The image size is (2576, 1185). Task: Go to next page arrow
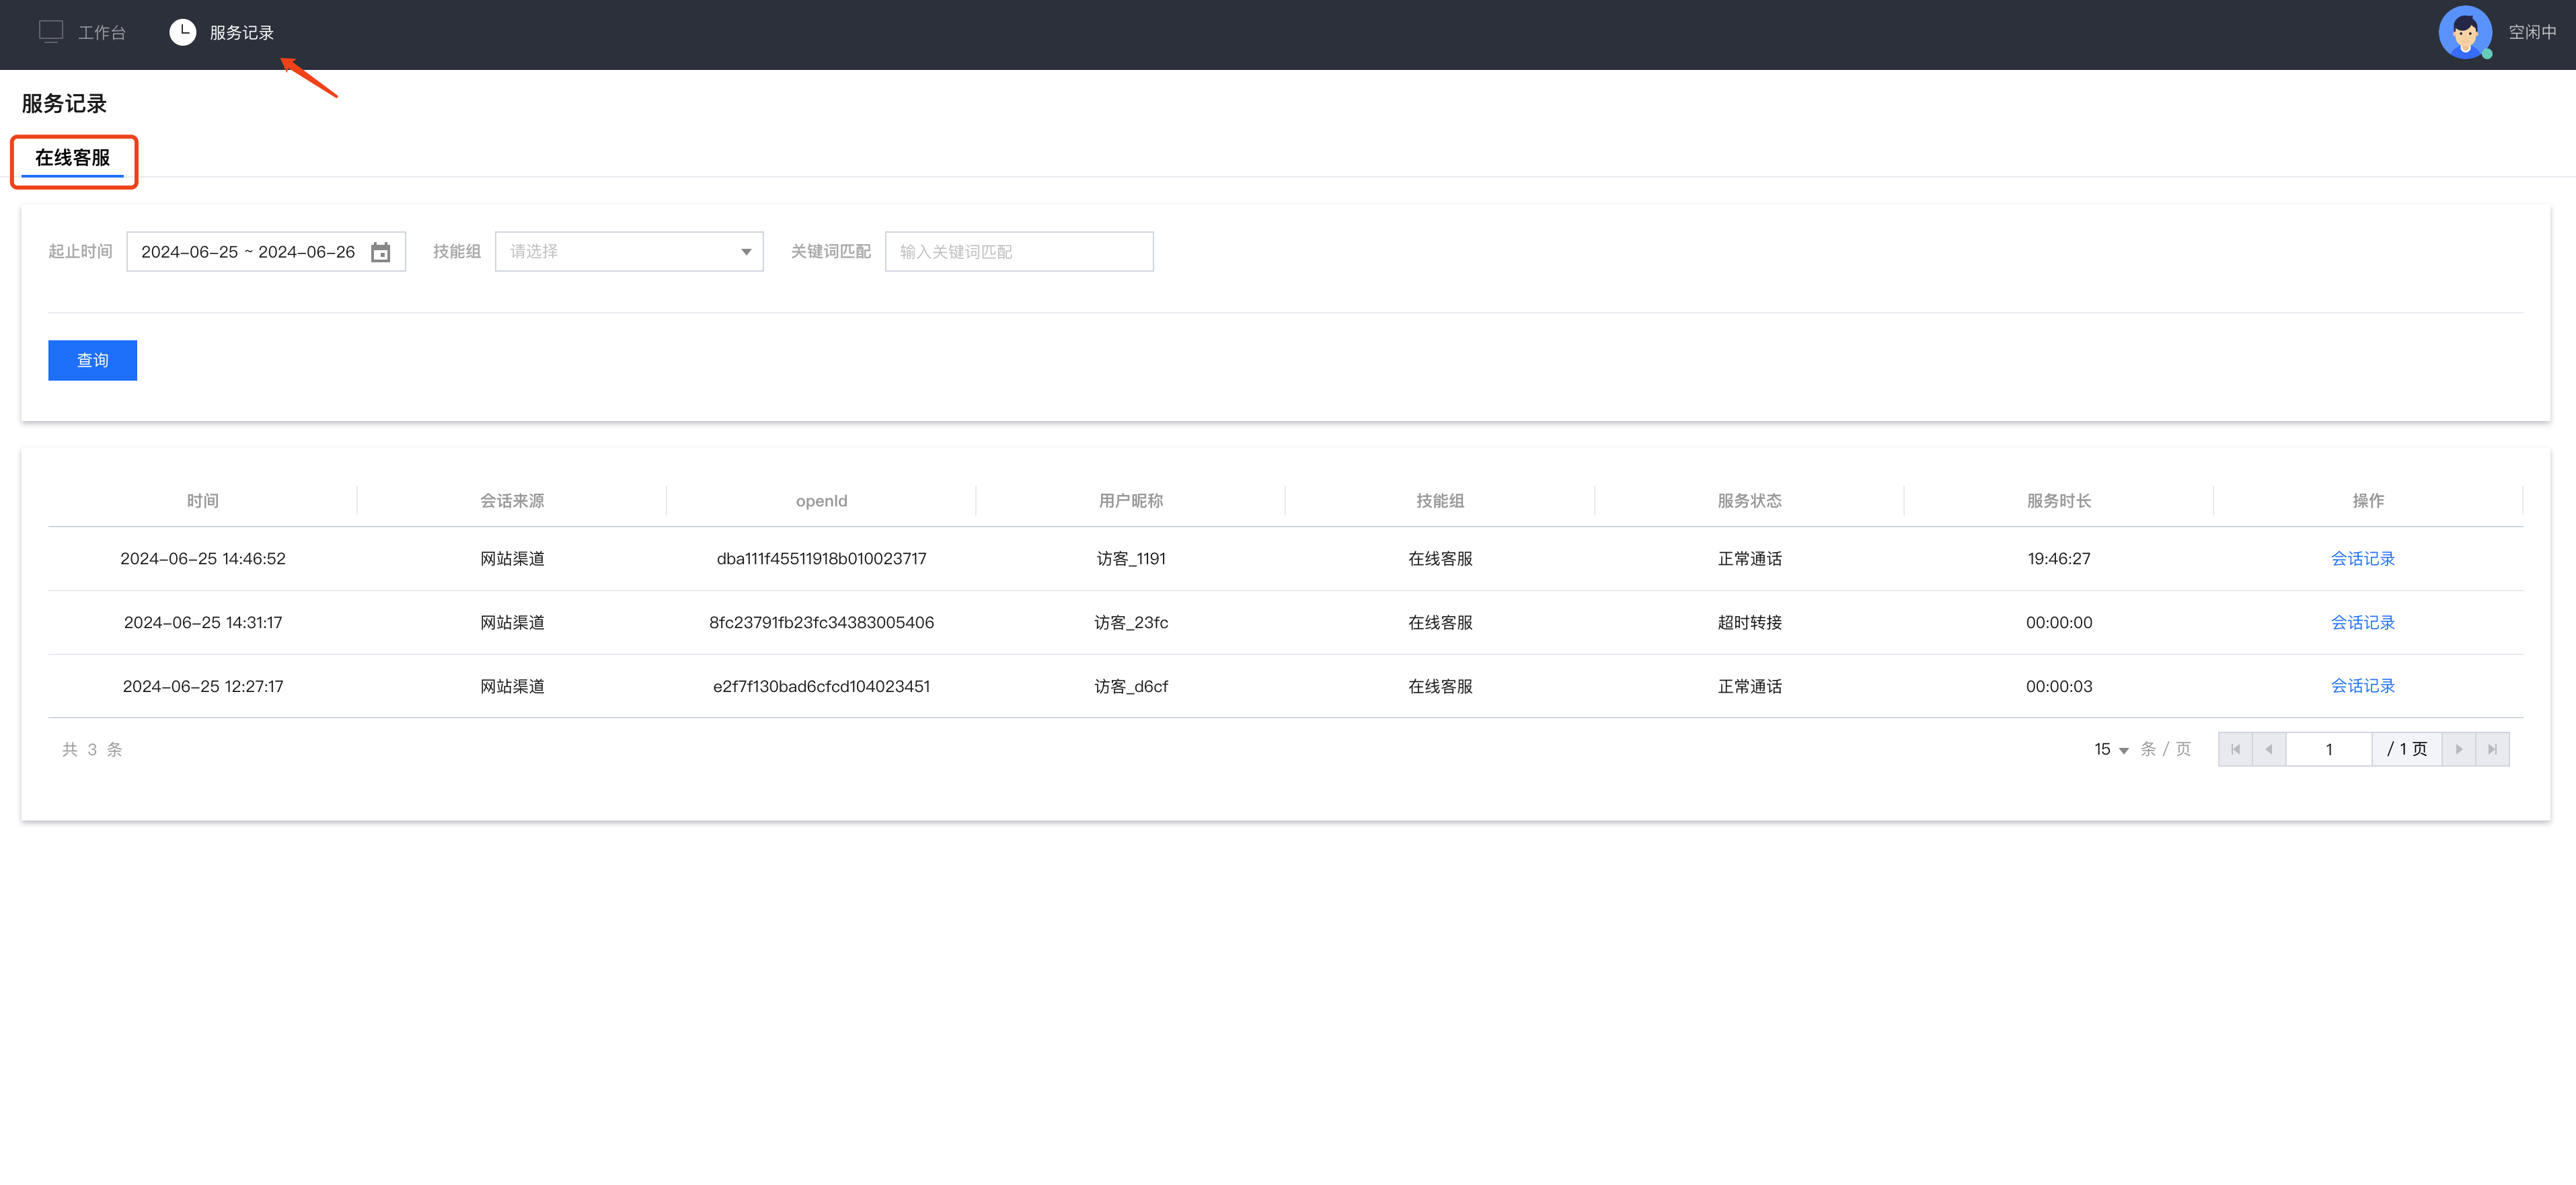[x=2458, y=749]
